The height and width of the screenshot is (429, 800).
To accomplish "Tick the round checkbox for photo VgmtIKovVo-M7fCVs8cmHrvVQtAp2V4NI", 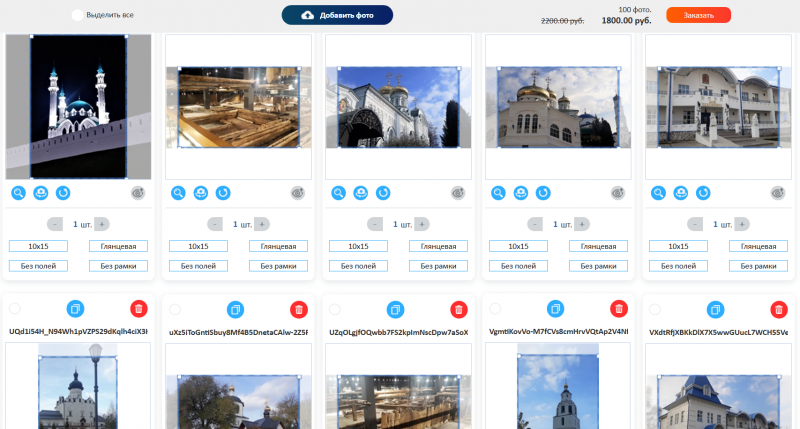I will [x=495, y=310].
